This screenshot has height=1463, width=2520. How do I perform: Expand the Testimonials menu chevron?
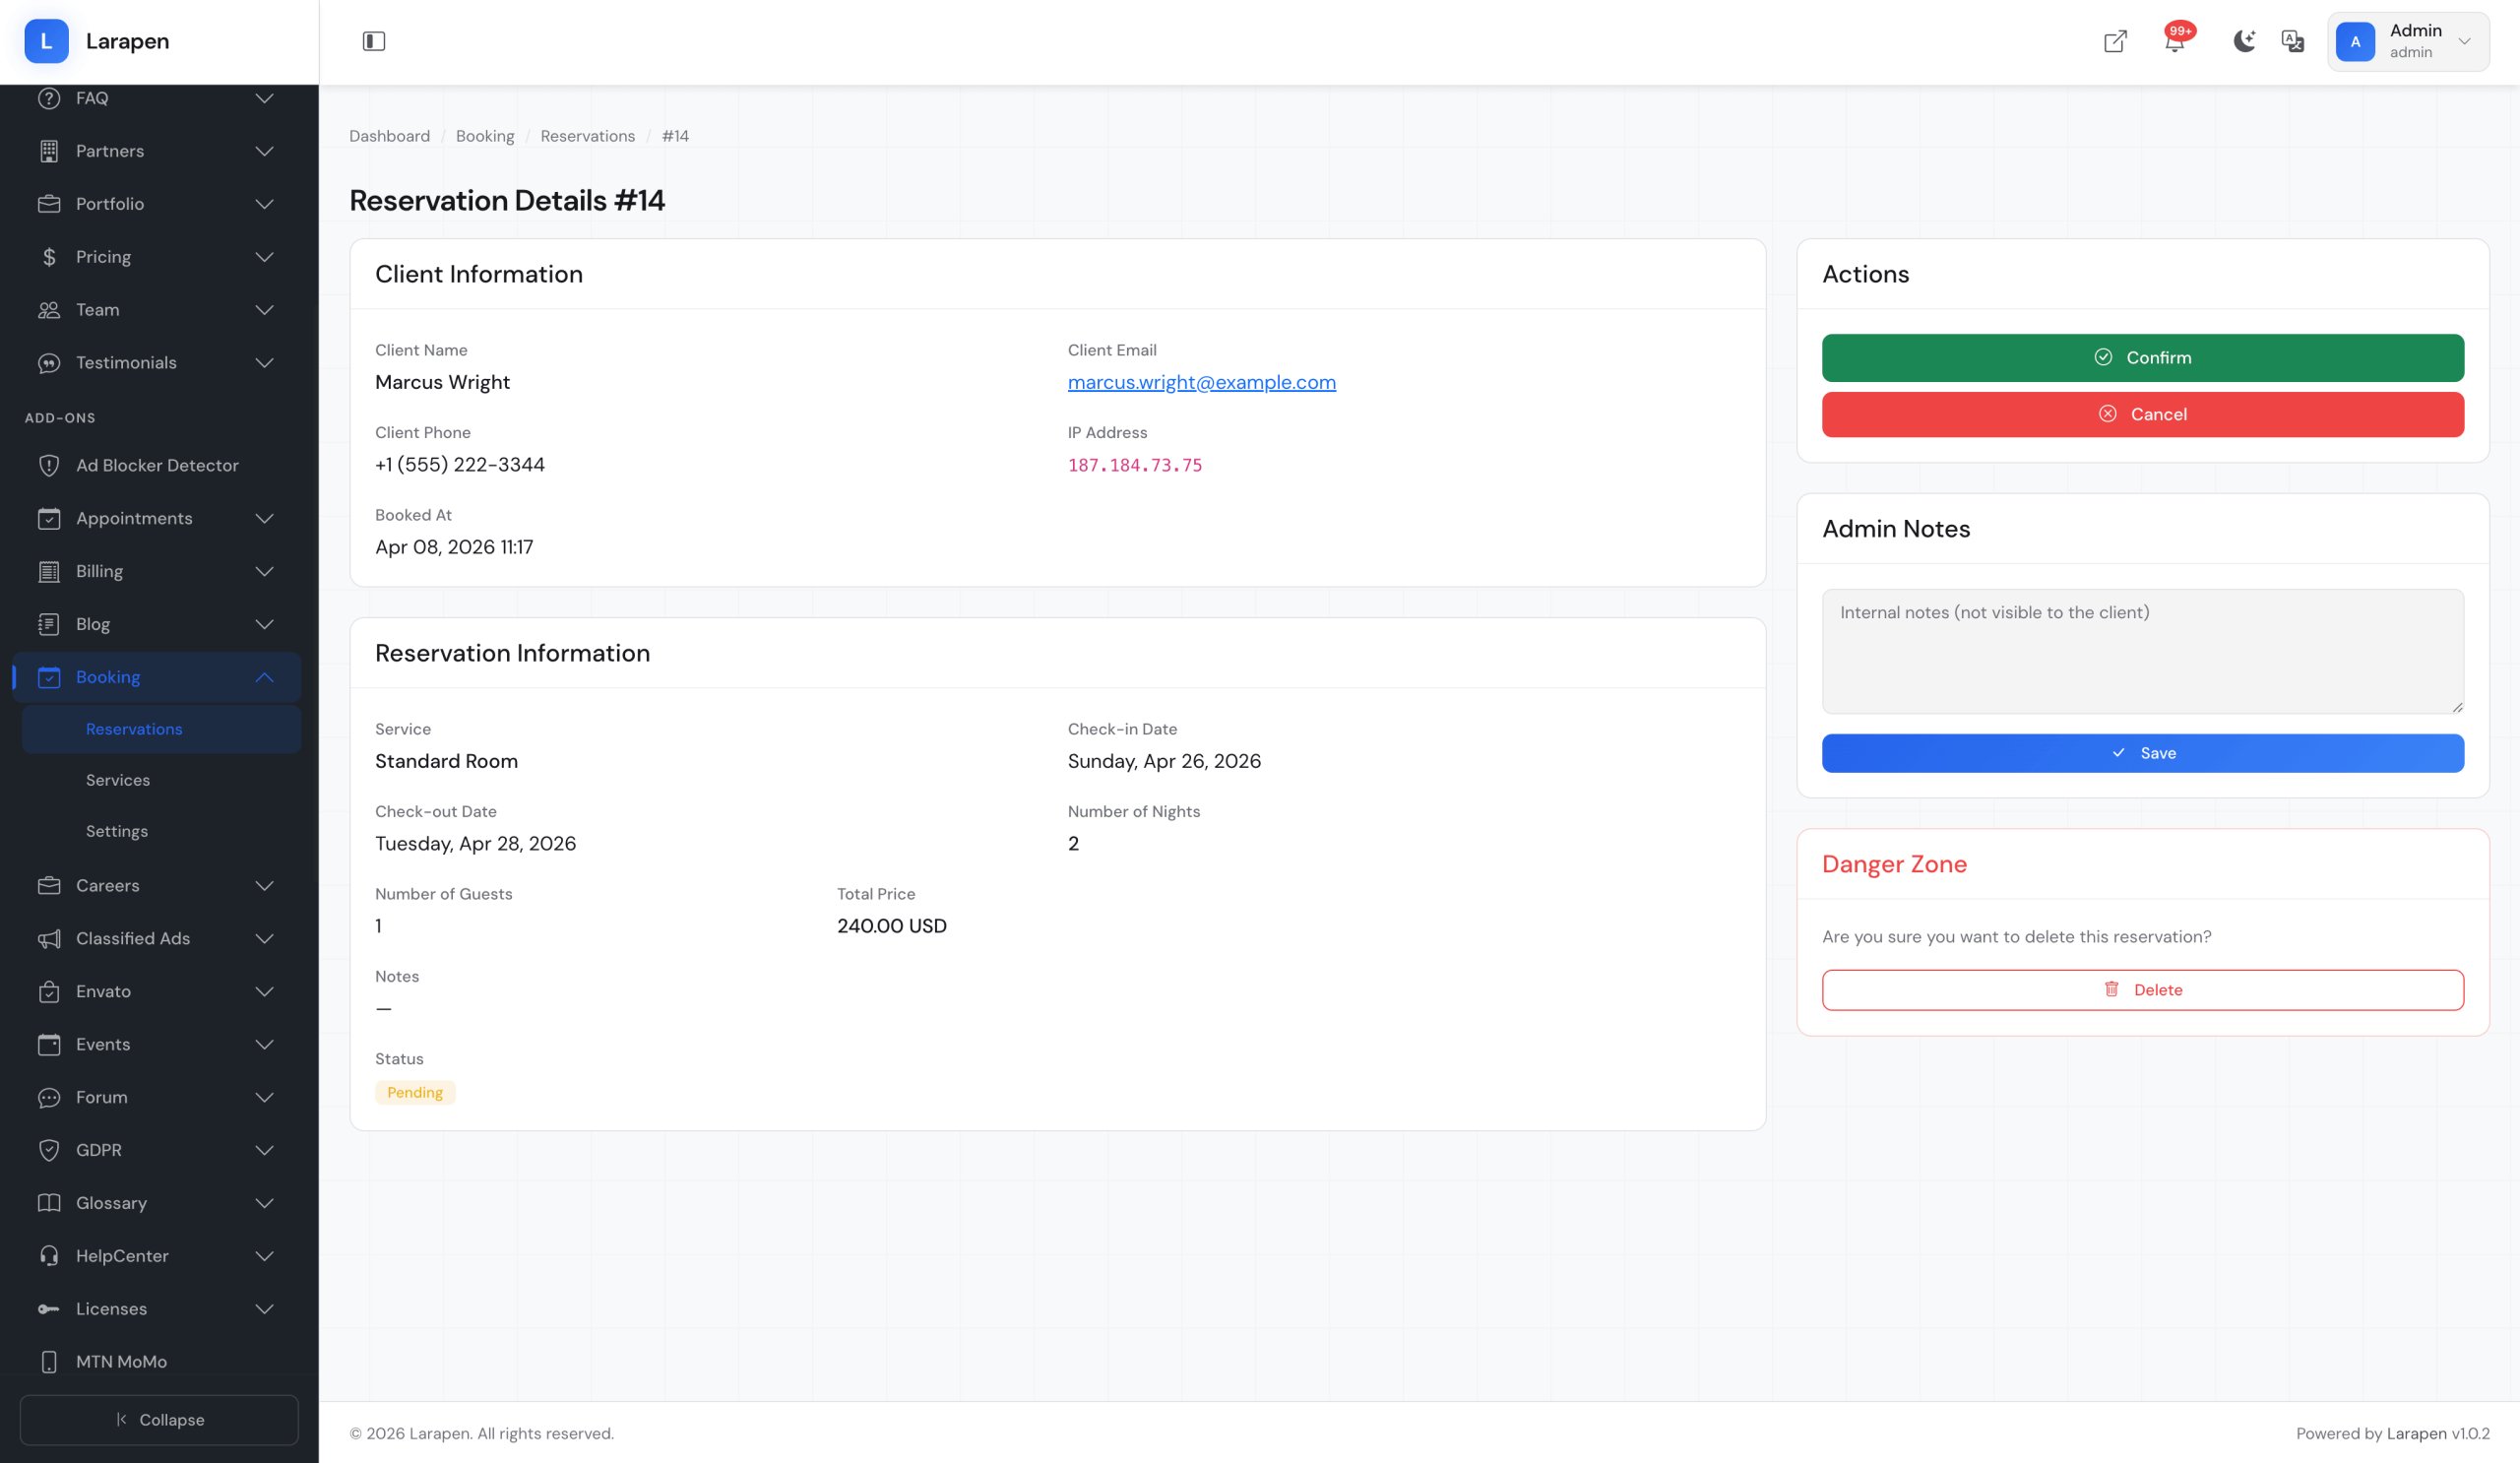264,363
